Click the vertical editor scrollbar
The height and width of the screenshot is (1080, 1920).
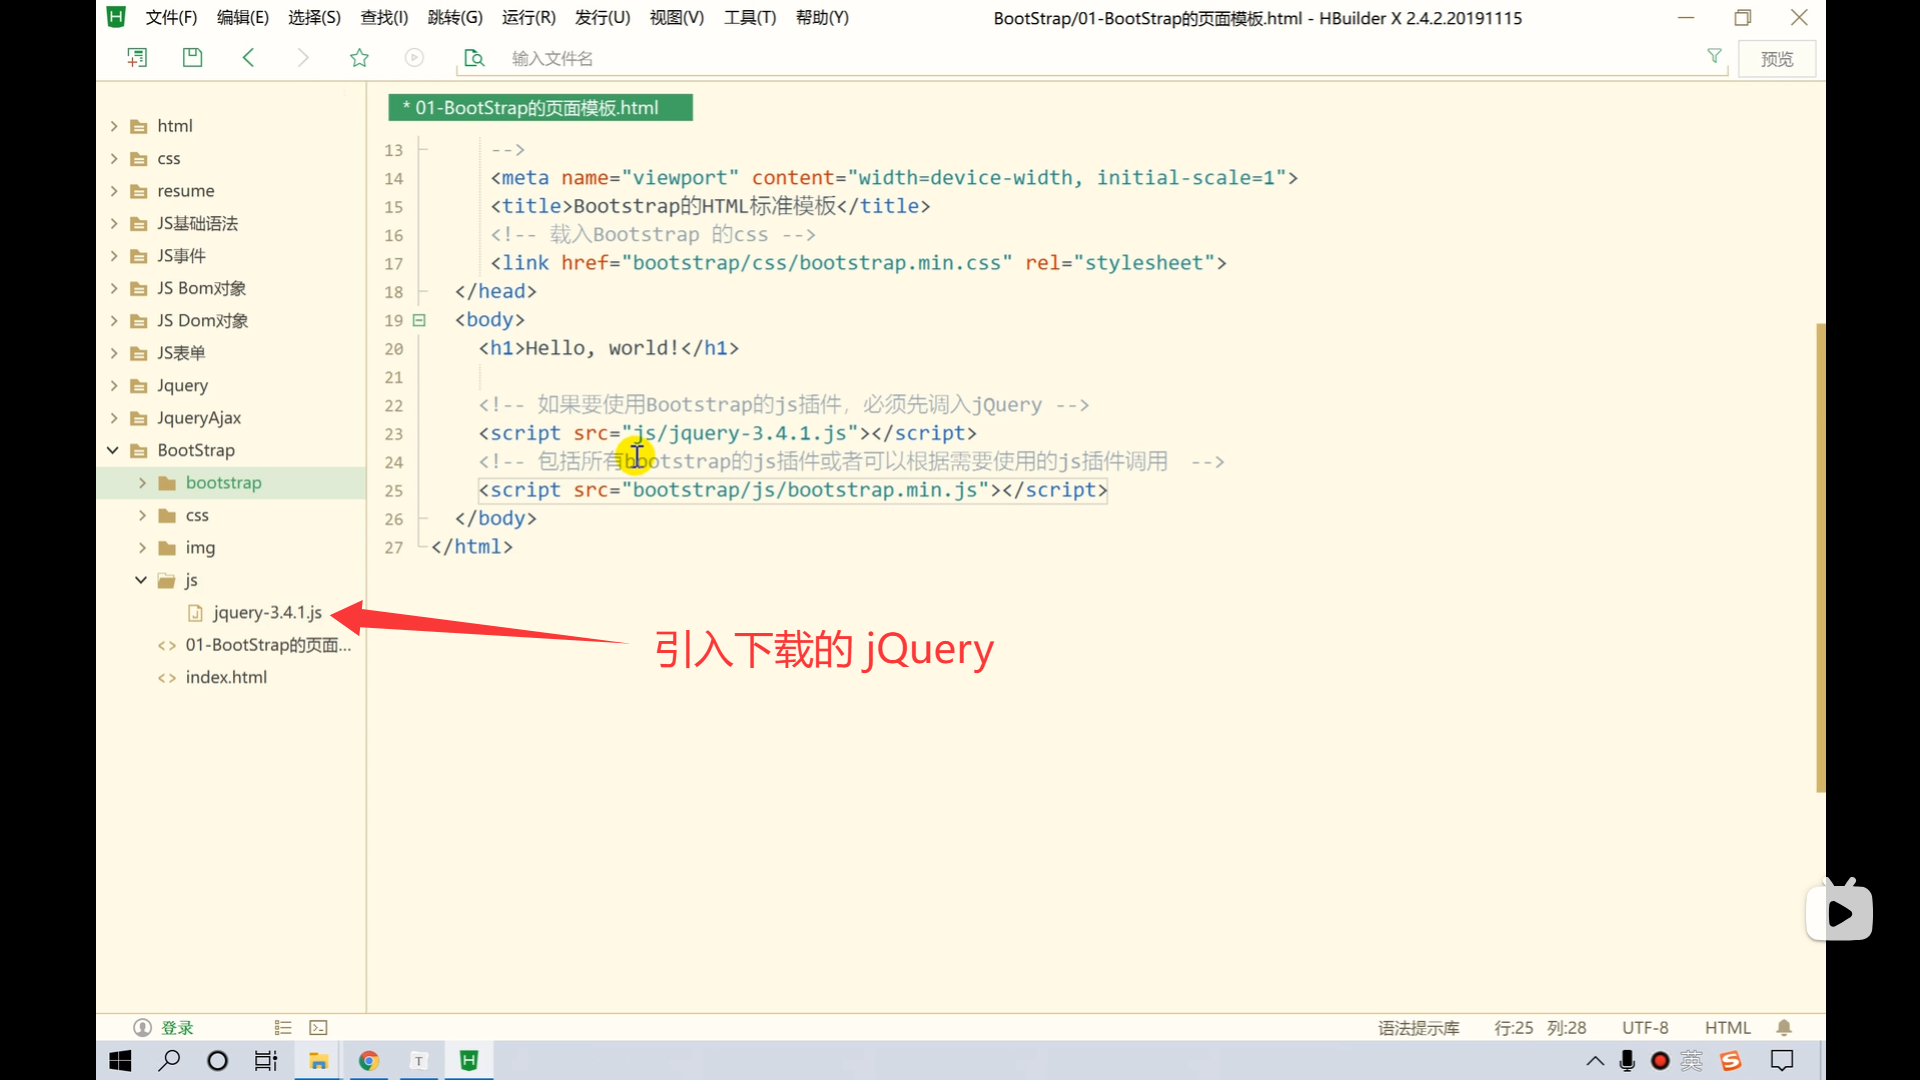1820,557
